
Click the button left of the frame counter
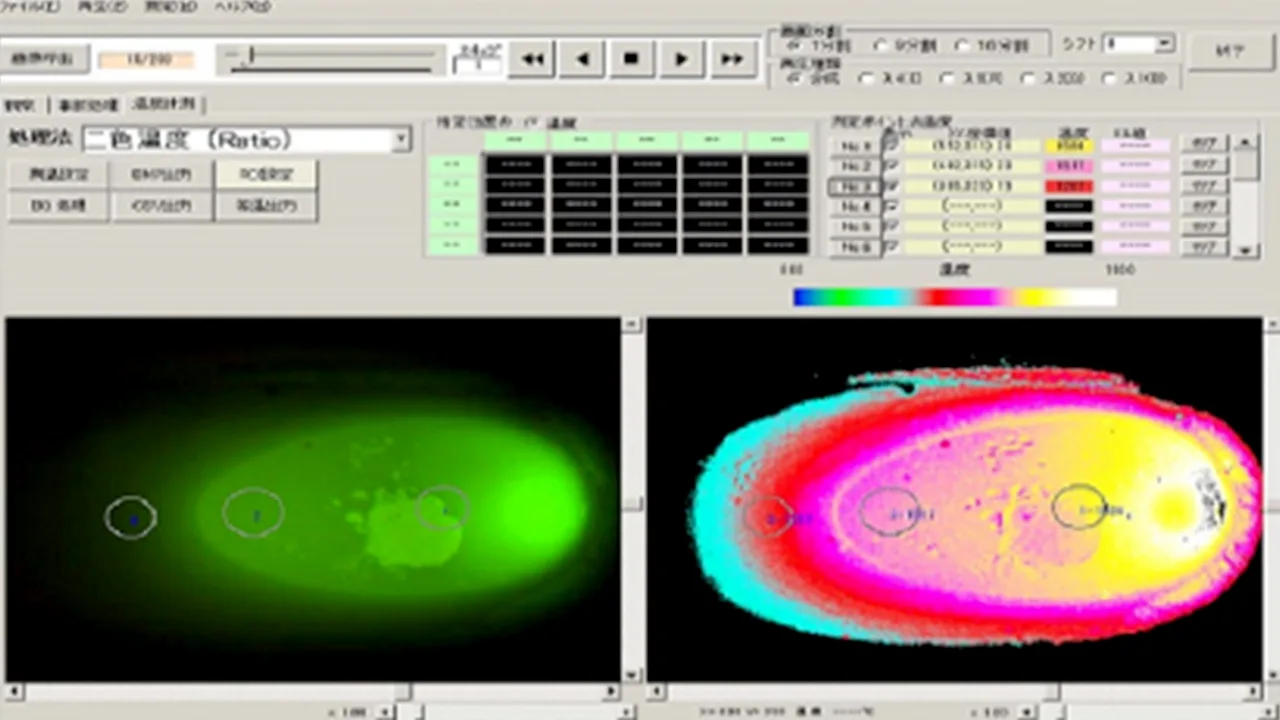[45, 59]
